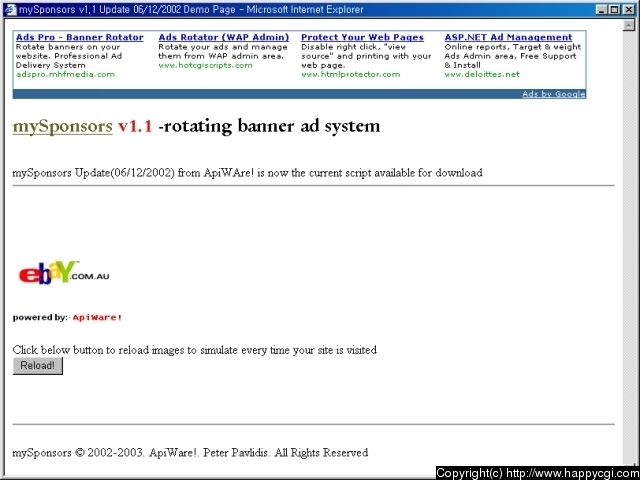Click the 'v1.1' red version text

135,126
